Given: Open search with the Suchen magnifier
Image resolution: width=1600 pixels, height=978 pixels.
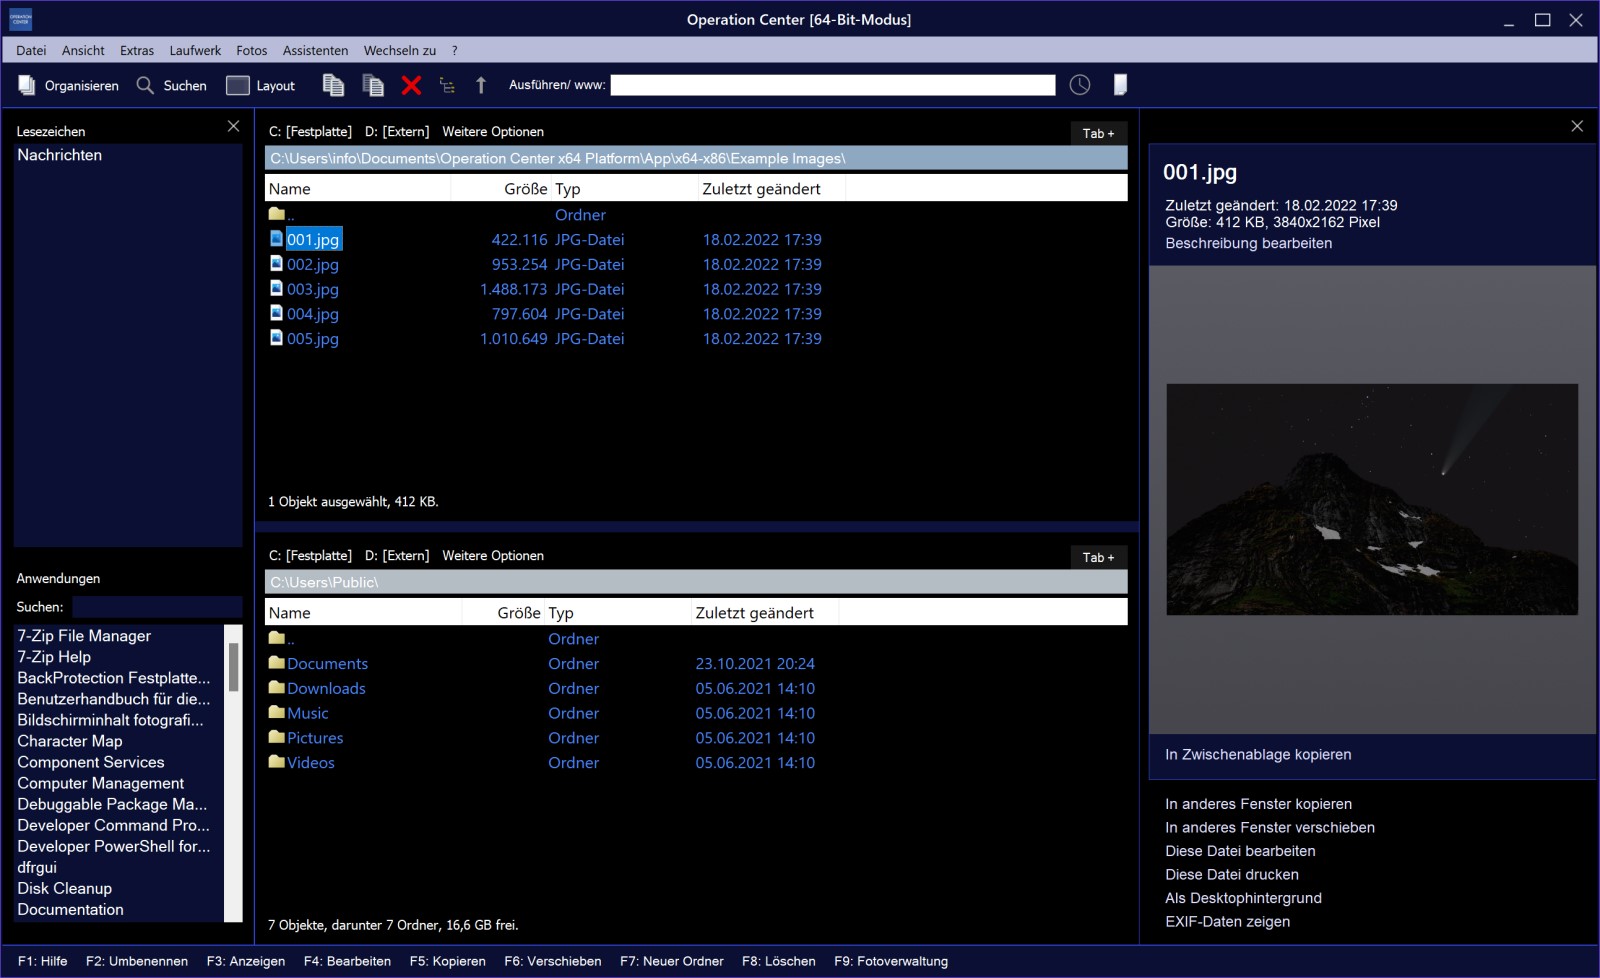Looking at the screenshot, I should (x=146, y=86).
